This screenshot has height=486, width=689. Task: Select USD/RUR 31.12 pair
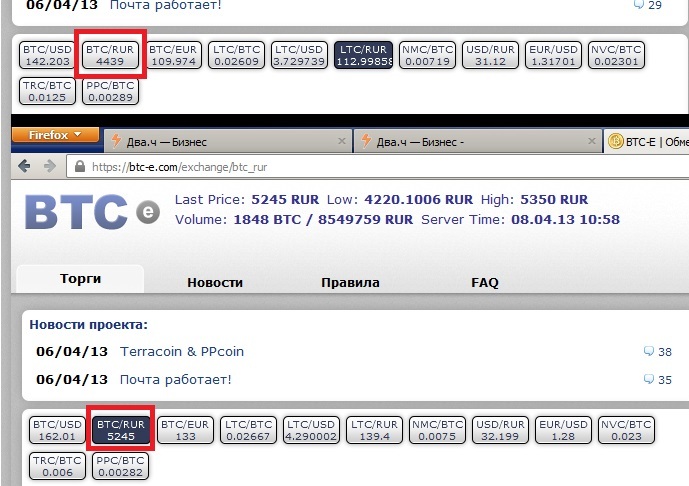(x=490, y=55)
